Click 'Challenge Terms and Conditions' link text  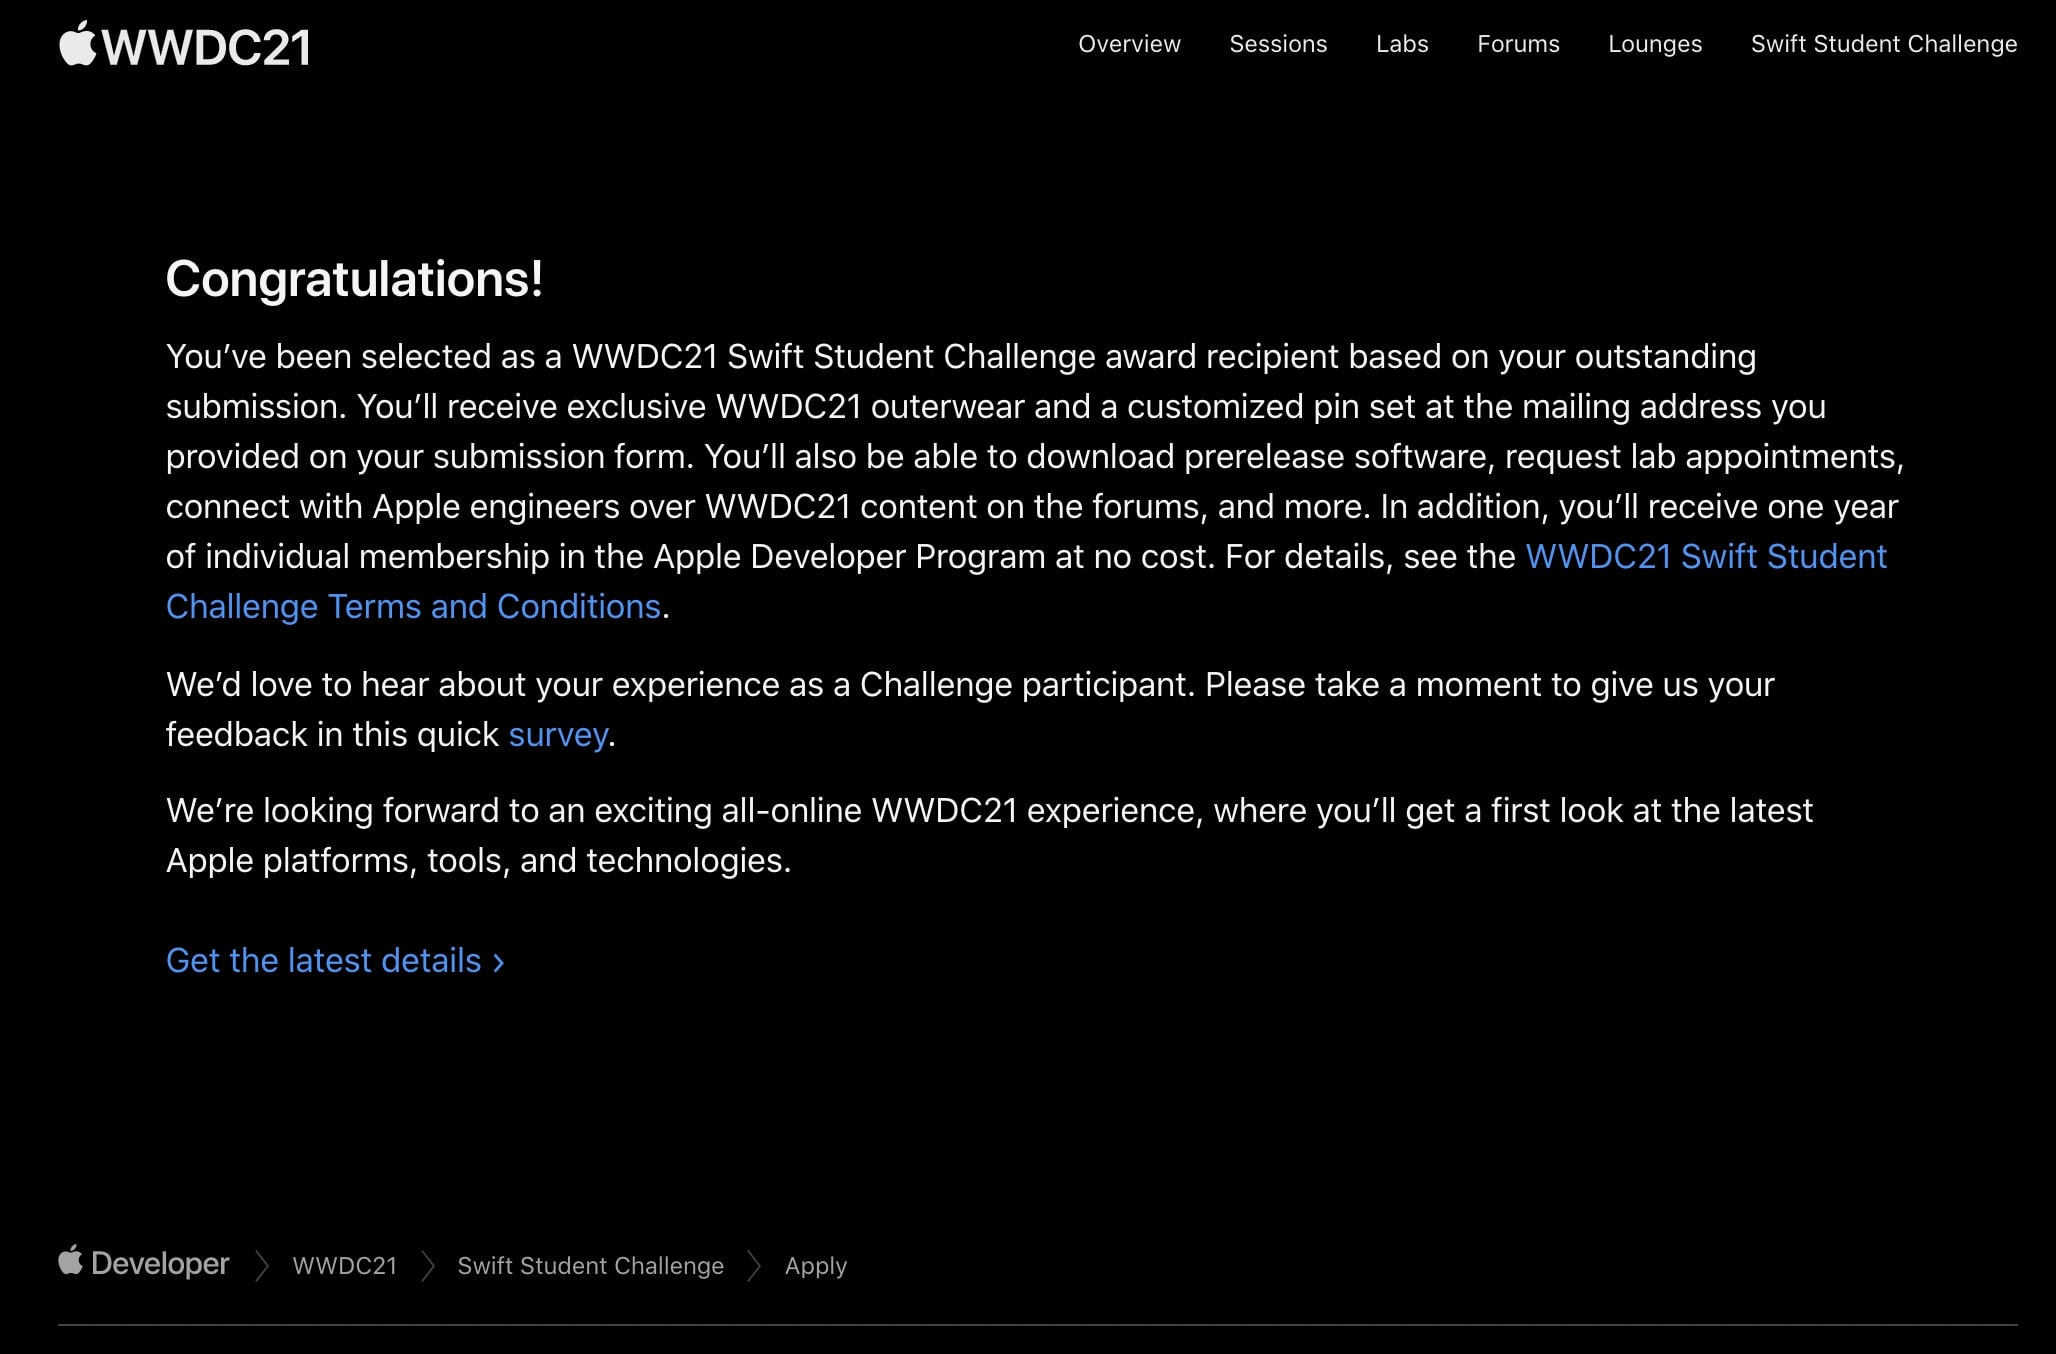coord(413,606)
